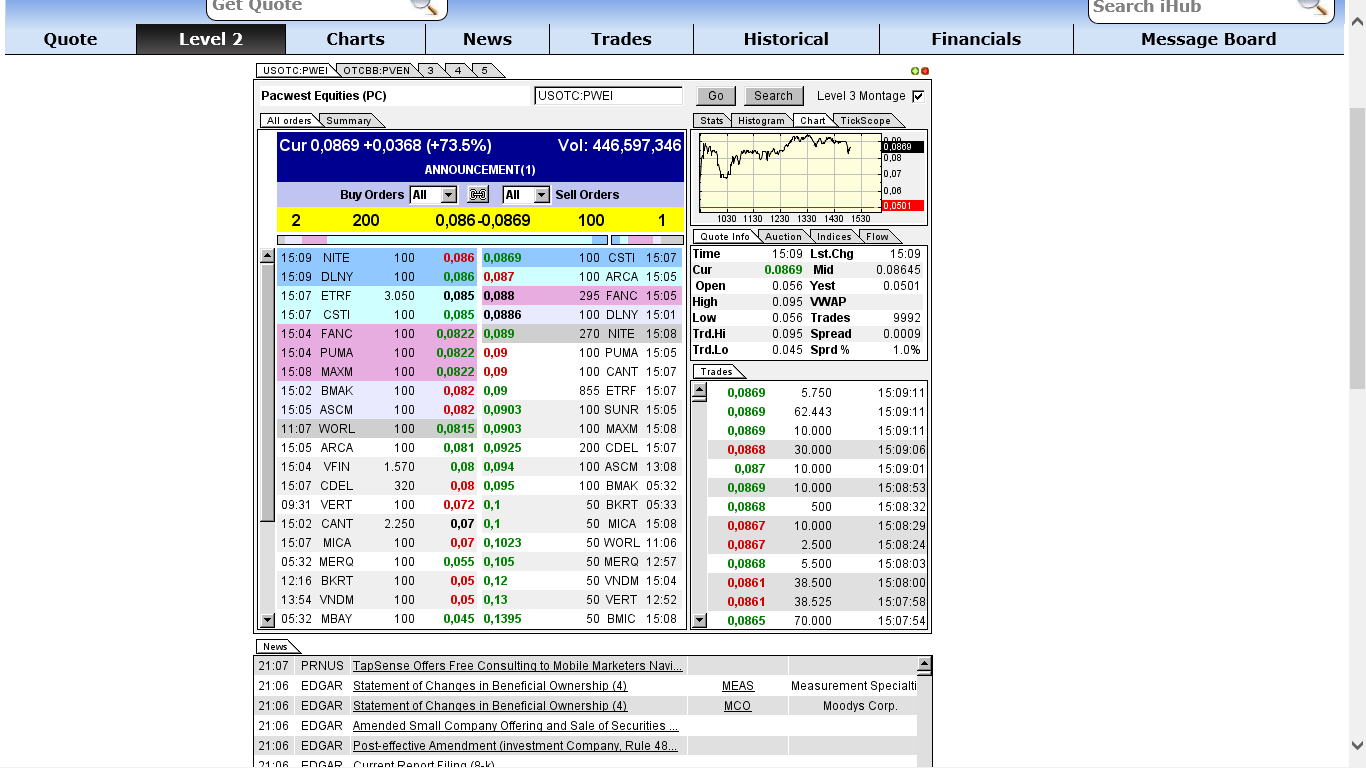Open the News navigation tab
Viewport: 1366px width, 768px height.
[487, 39]
